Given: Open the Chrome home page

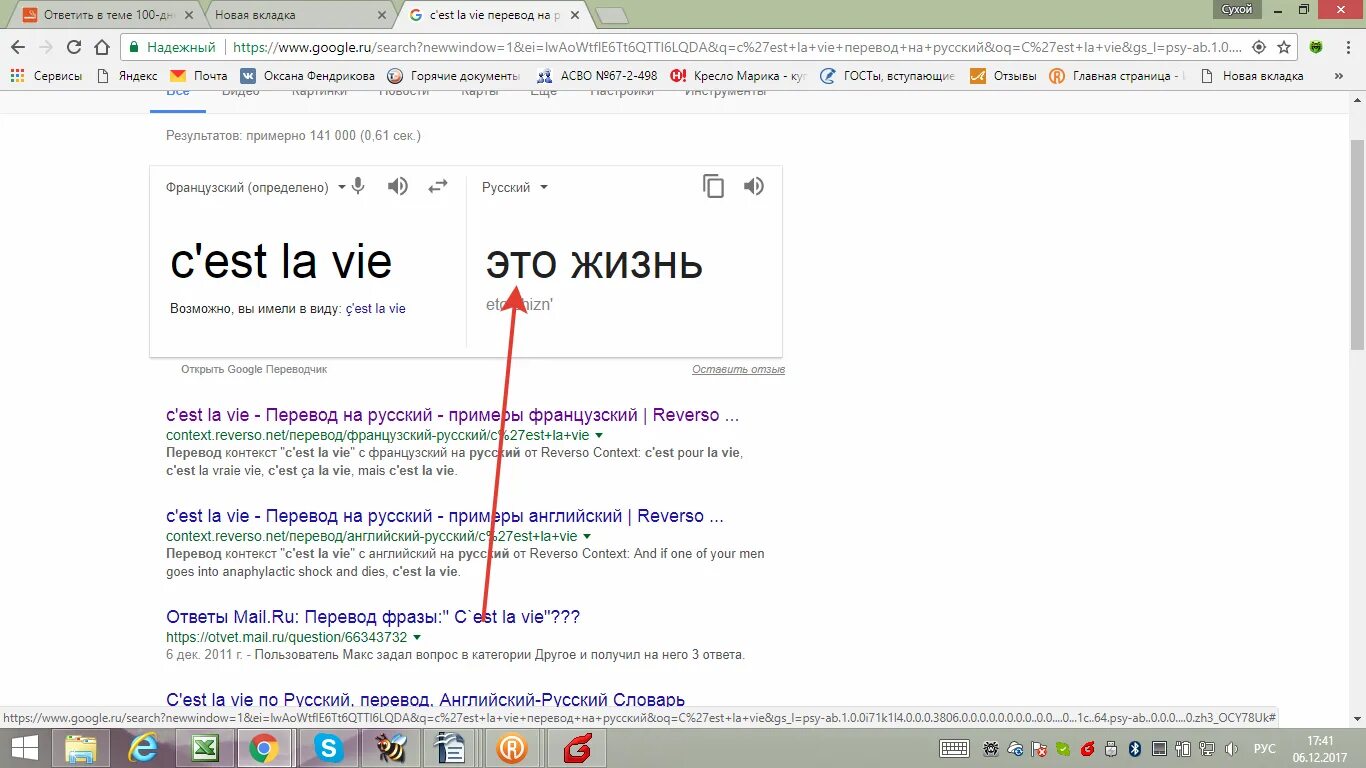Looking at the screenshot, I should click(101, 47).
